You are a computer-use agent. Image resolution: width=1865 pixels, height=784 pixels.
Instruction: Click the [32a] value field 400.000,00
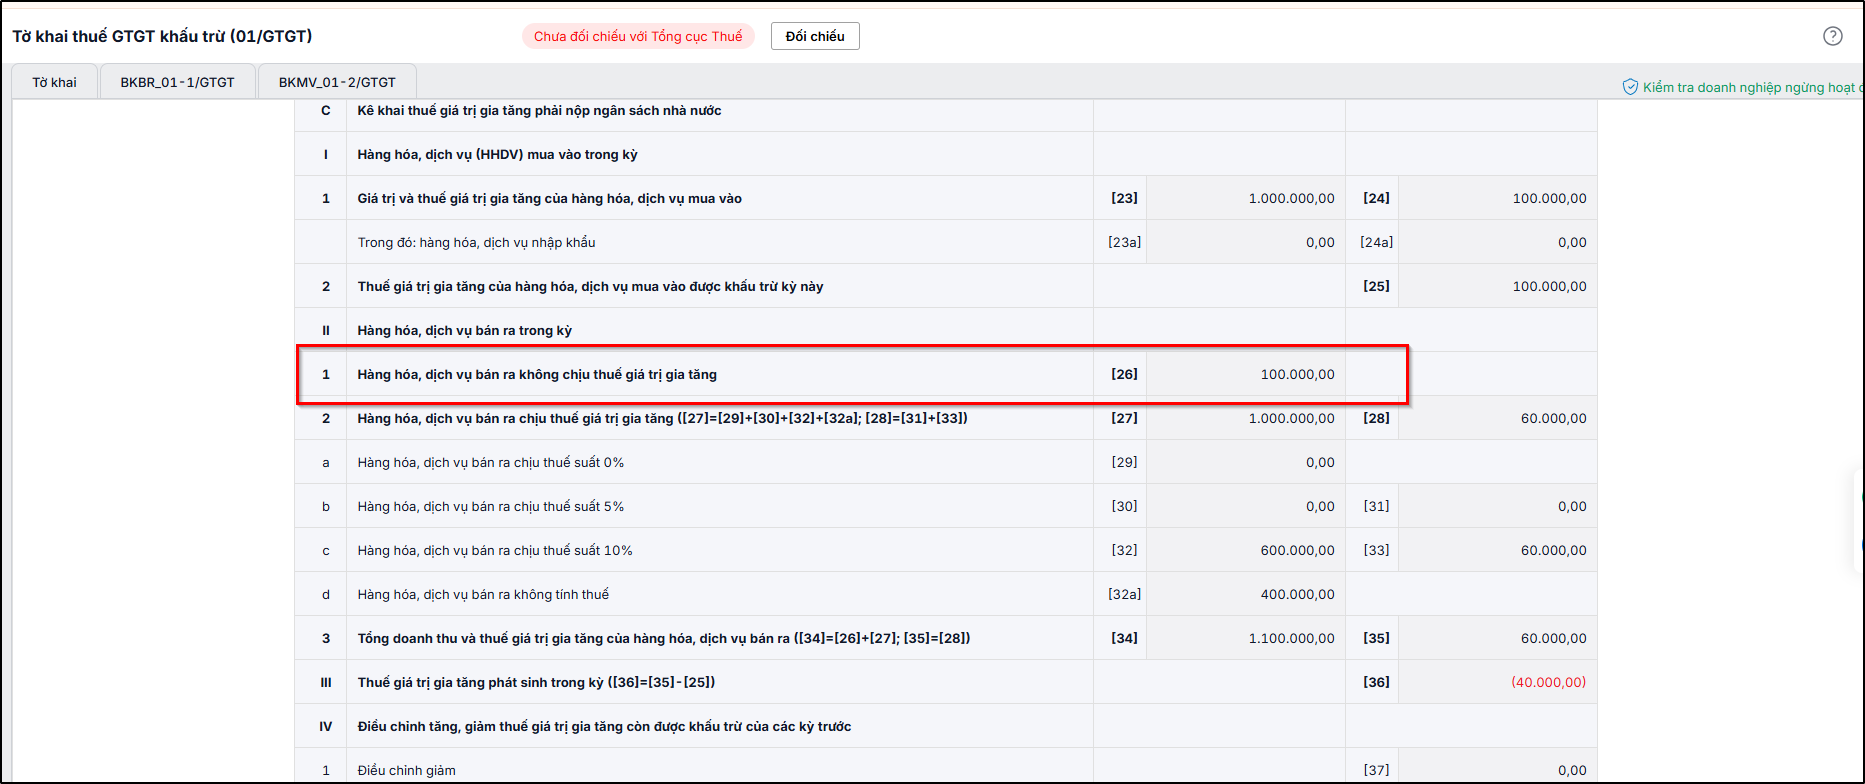click(1245, 594)
